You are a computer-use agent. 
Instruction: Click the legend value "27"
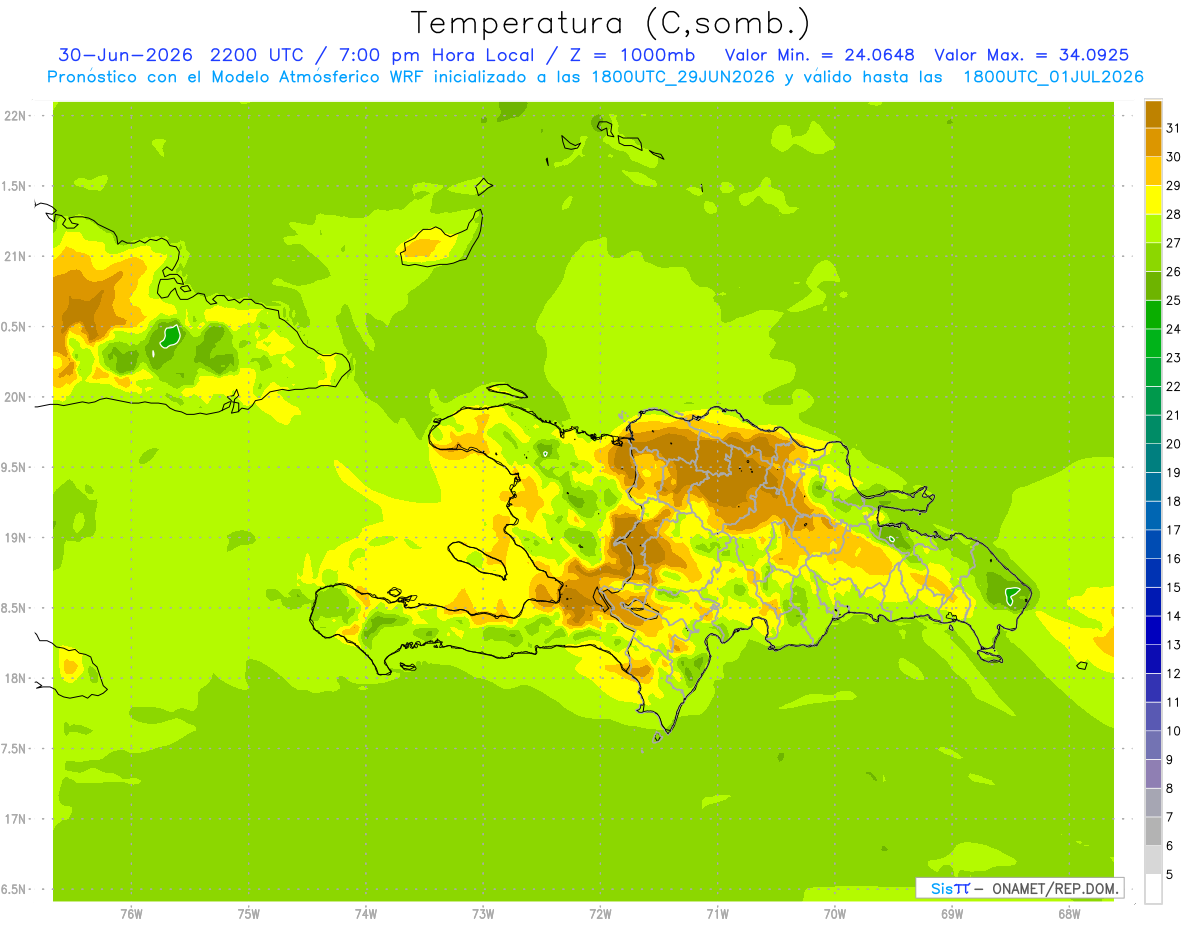[x=1174, y=243]
